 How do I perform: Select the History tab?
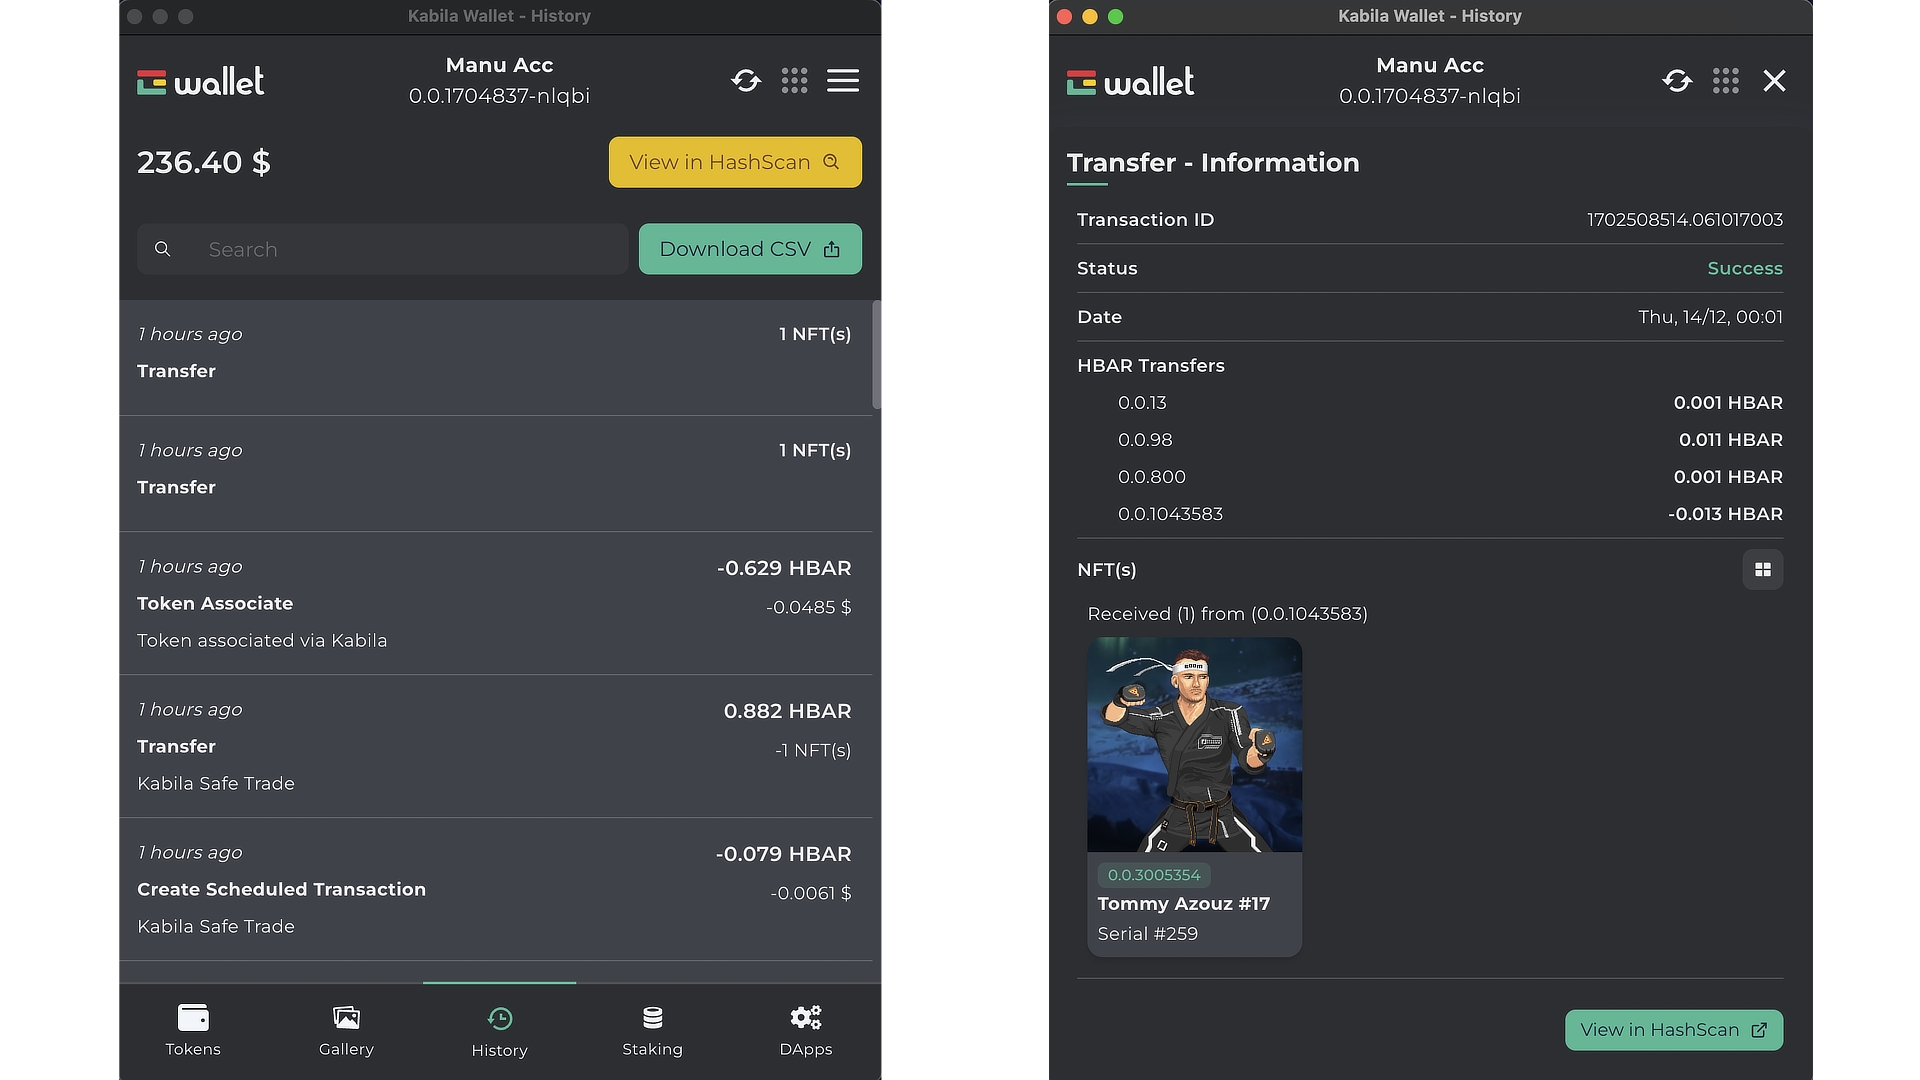click(x=499, y=1032)
